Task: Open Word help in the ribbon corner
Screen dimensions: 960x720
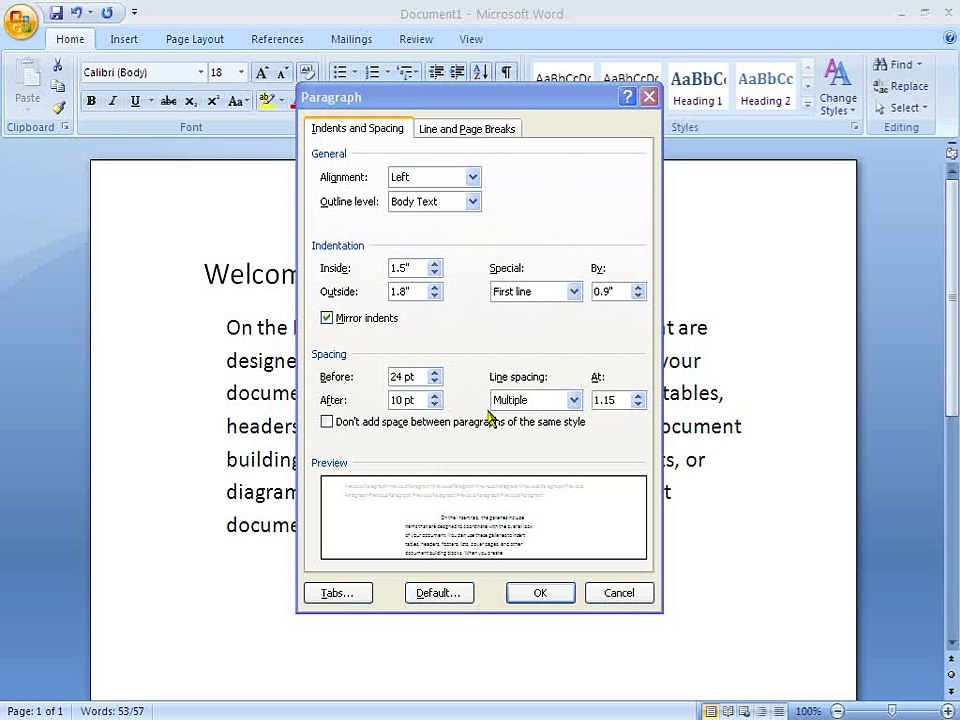Action: 950,38
